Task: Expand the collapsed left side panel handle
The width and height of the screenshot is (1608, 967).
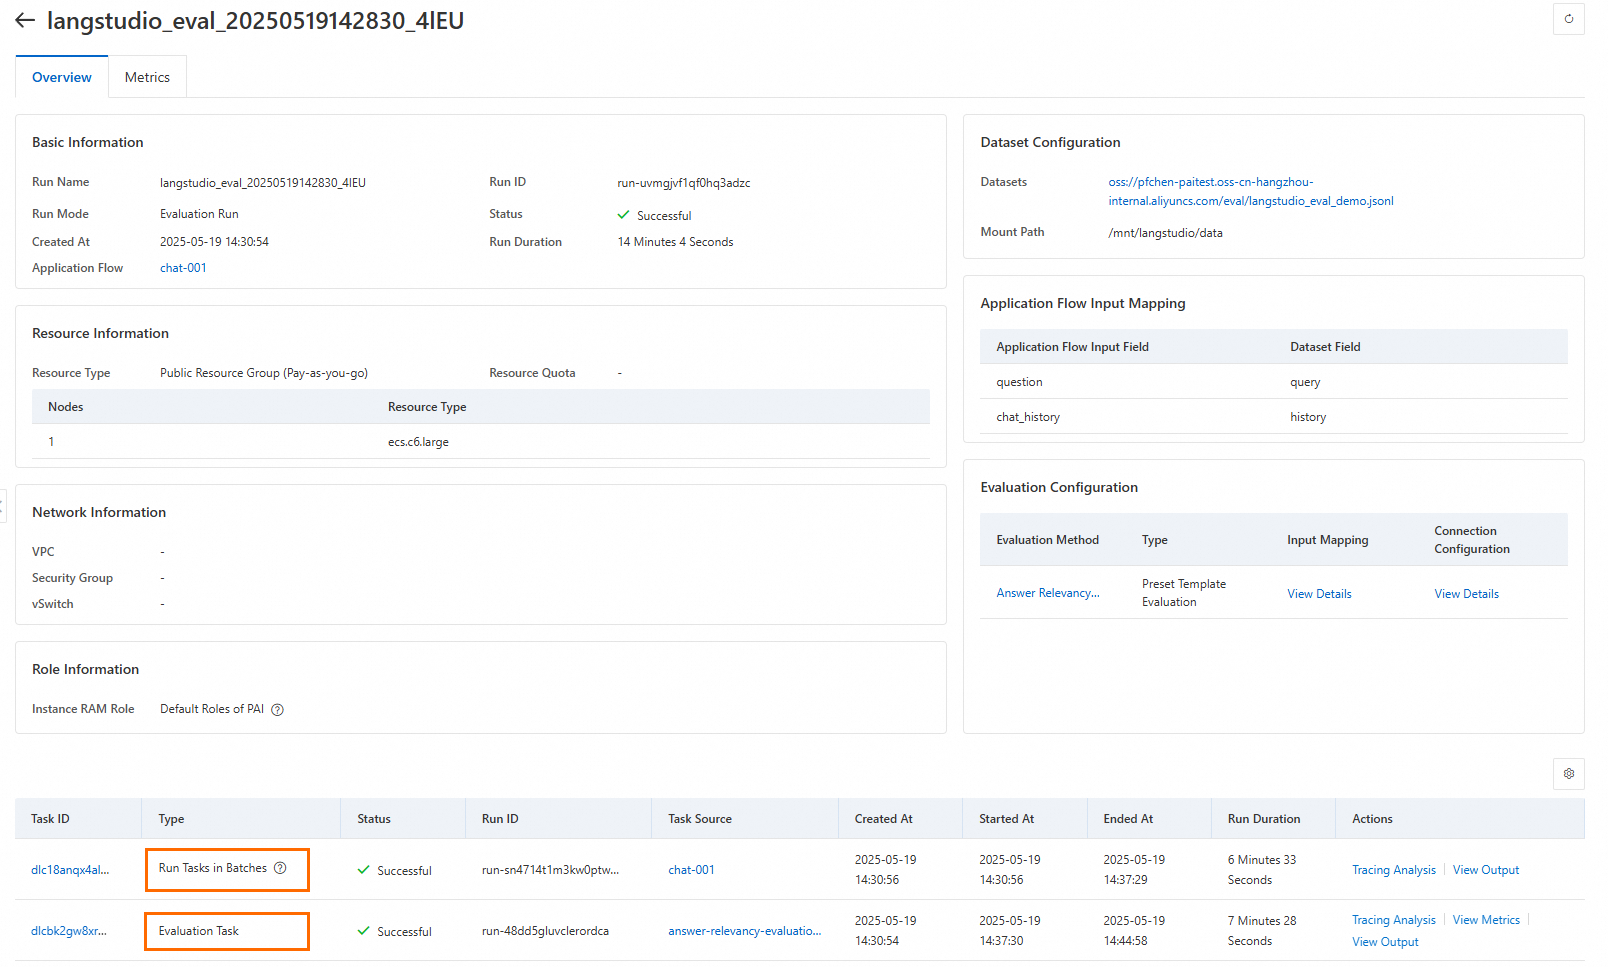Action: [x=3, y=505]
